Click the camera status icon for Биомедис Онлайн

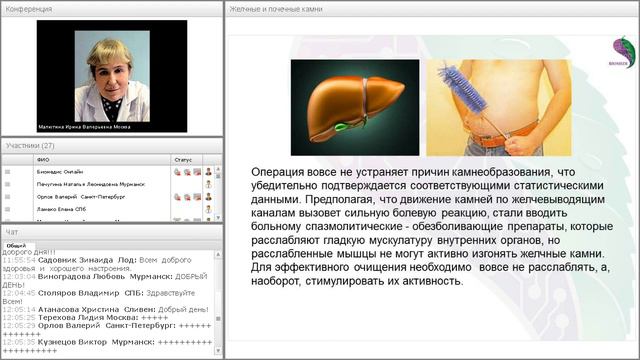click(x=187, y=172)
